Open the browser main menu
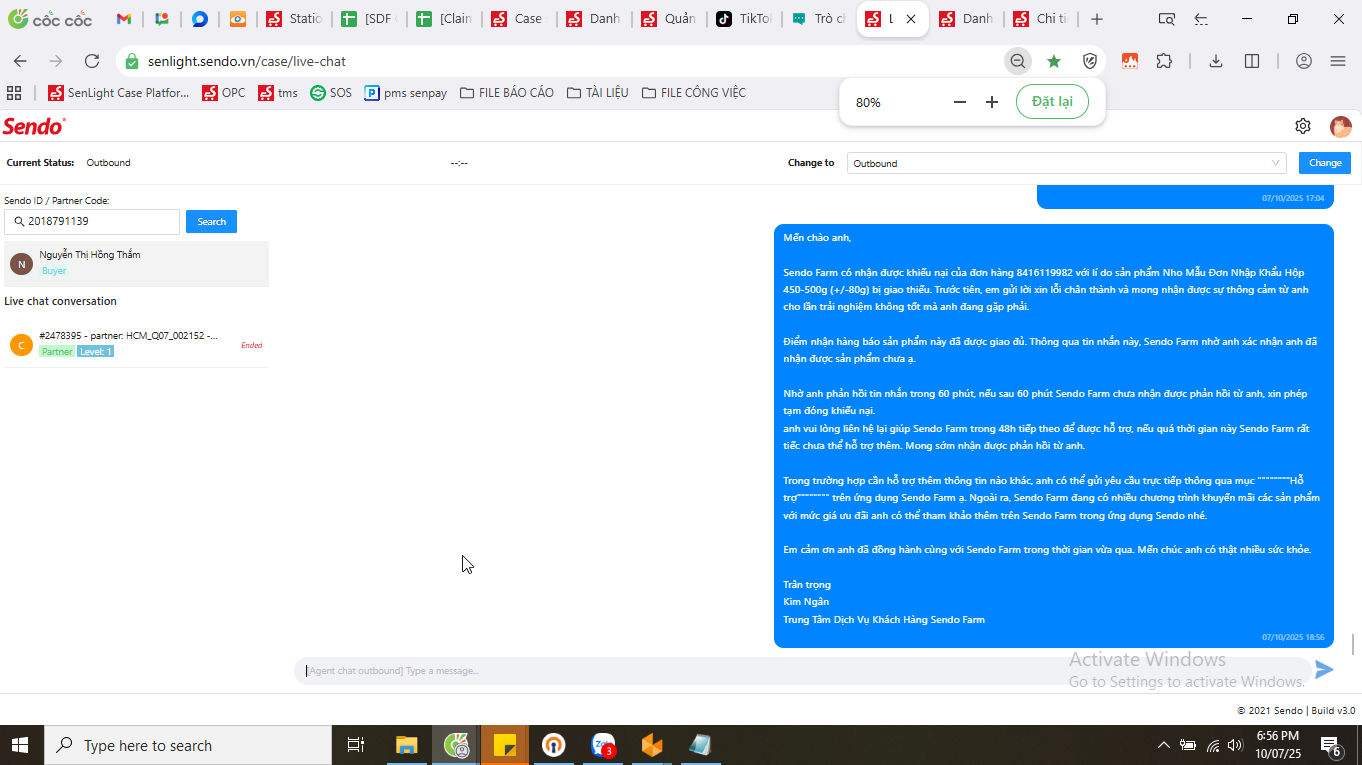1362x765 pixels. tap(1338, 61)
